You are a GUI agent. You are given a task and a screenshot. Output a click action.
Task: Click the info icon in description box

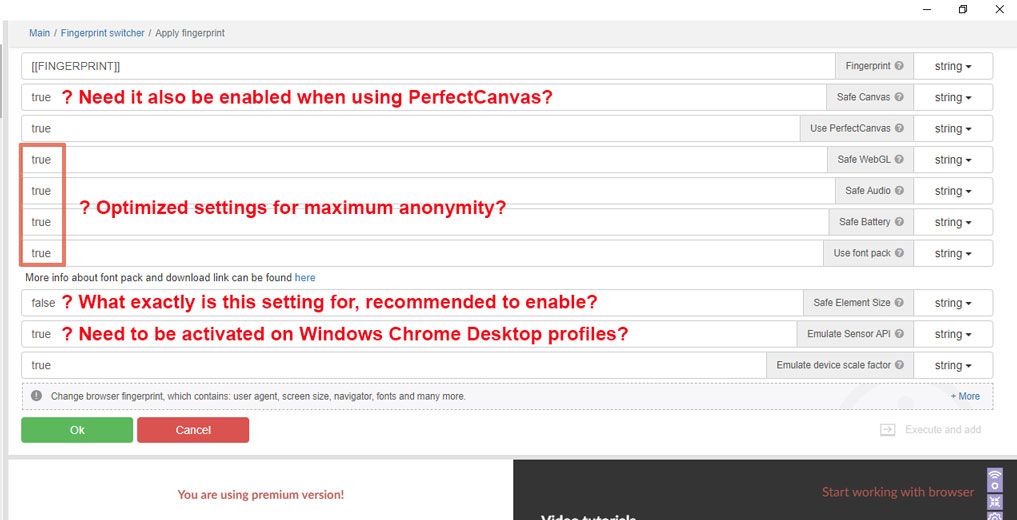click(36, 396)
